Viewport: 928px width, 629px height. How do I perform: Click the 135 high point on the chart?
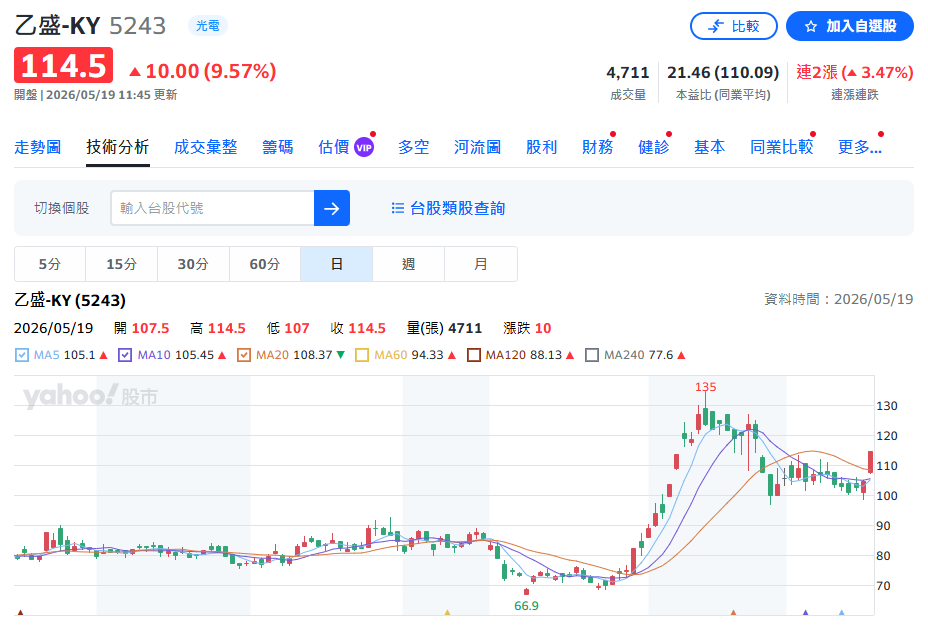point(705,387)
